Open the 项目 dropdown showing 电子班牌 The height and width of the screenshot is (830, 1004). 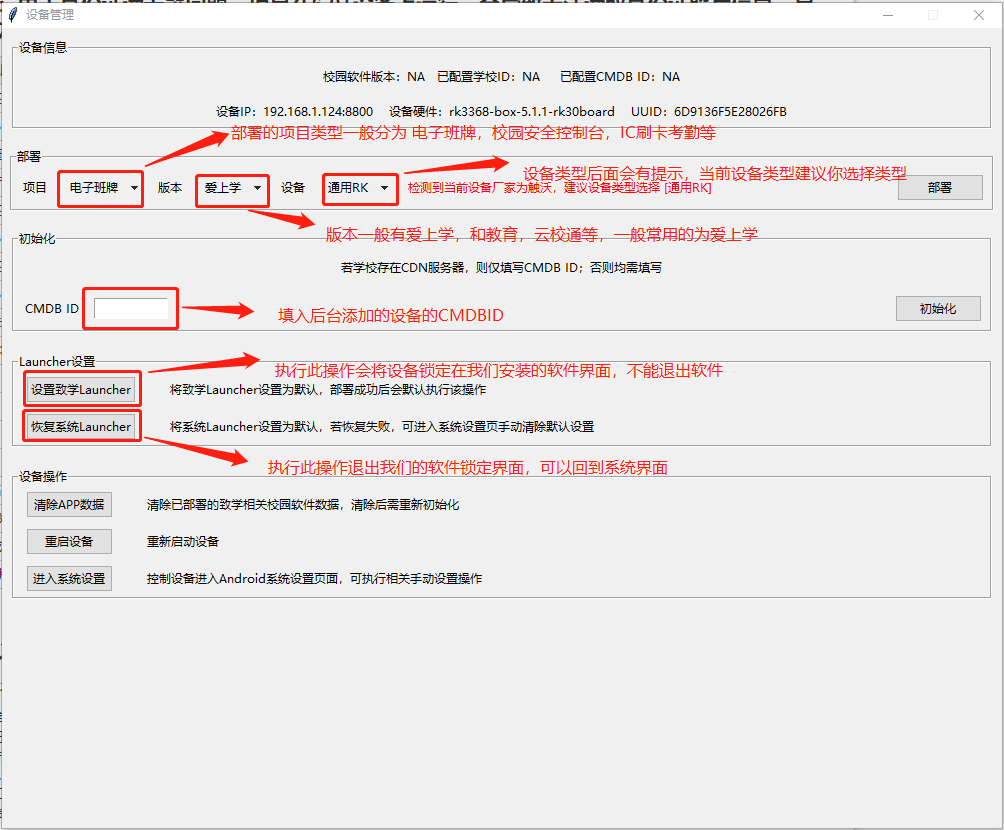[103, 188]
